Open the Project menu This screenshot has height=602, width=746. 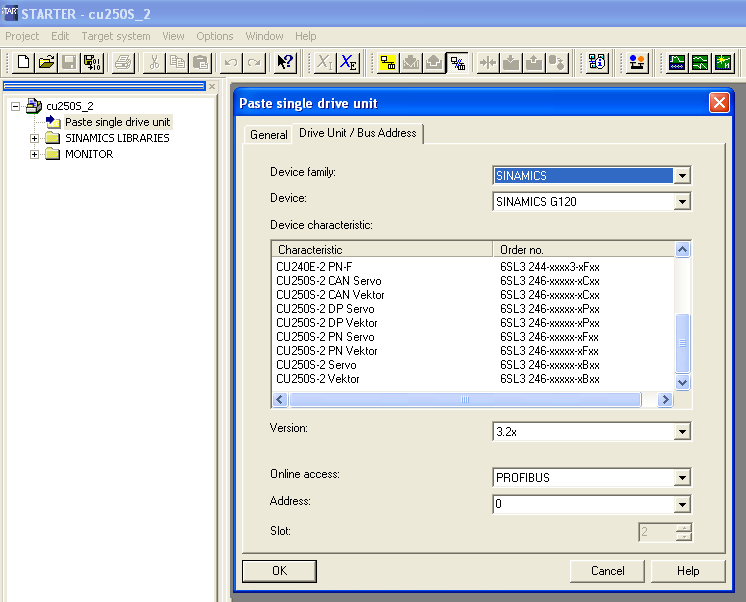click(22, 36)
